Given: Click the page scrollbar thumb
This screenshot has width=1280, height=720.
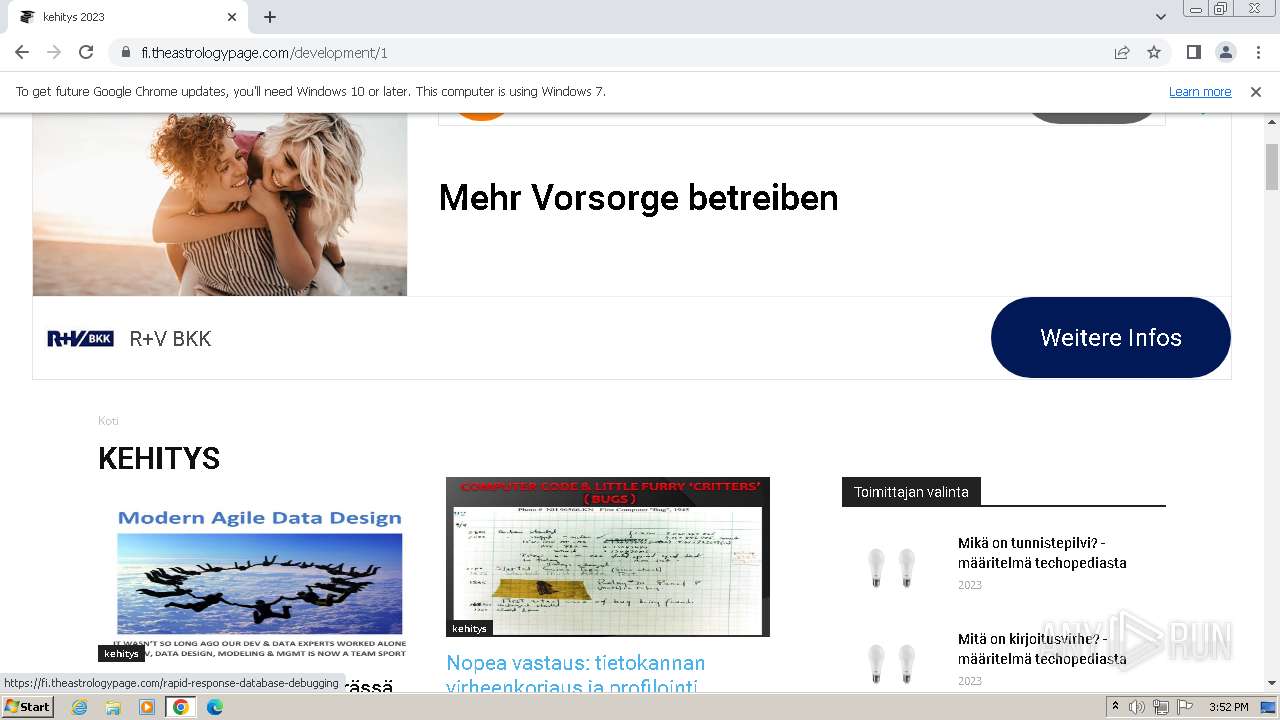Looking at the screenshot, I should point(1272,167).
